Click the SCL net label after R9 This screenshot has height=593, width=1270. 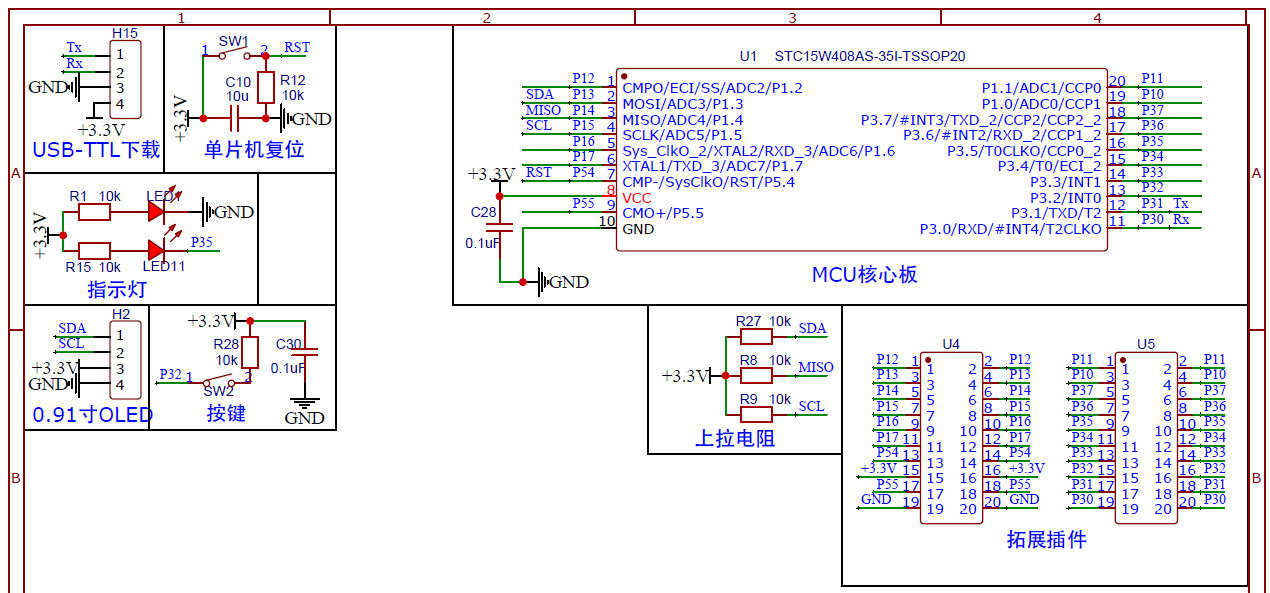tap(812, 406)
